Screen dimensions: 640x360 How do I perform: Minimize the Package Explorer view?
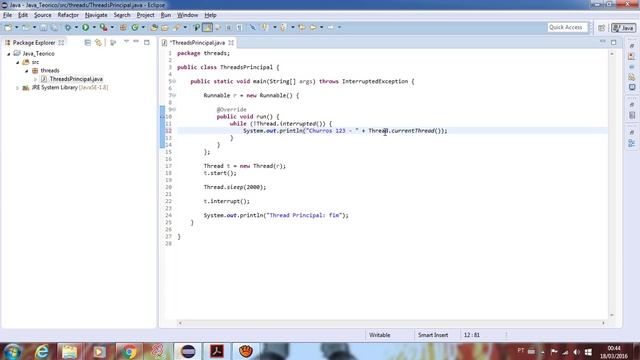(136, 42)
